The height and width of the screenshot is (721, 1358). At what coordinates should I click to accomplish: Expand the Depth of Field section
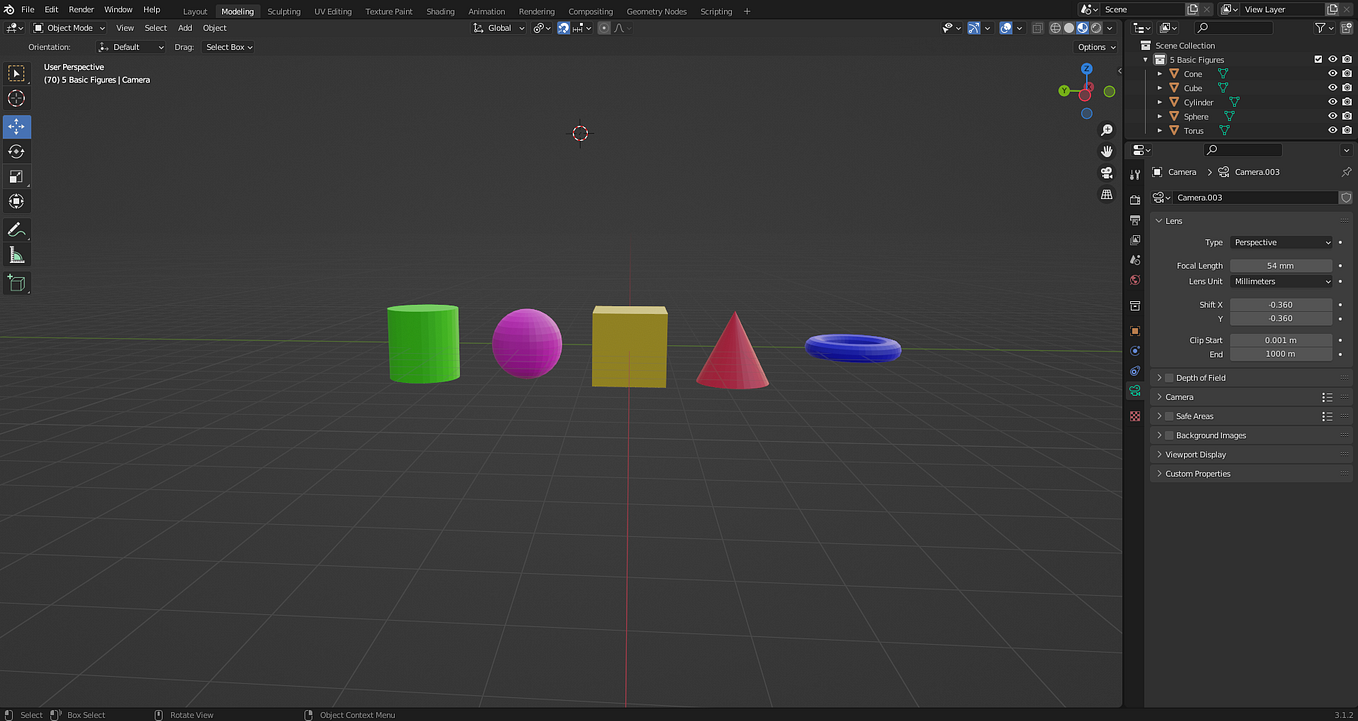1200,377
